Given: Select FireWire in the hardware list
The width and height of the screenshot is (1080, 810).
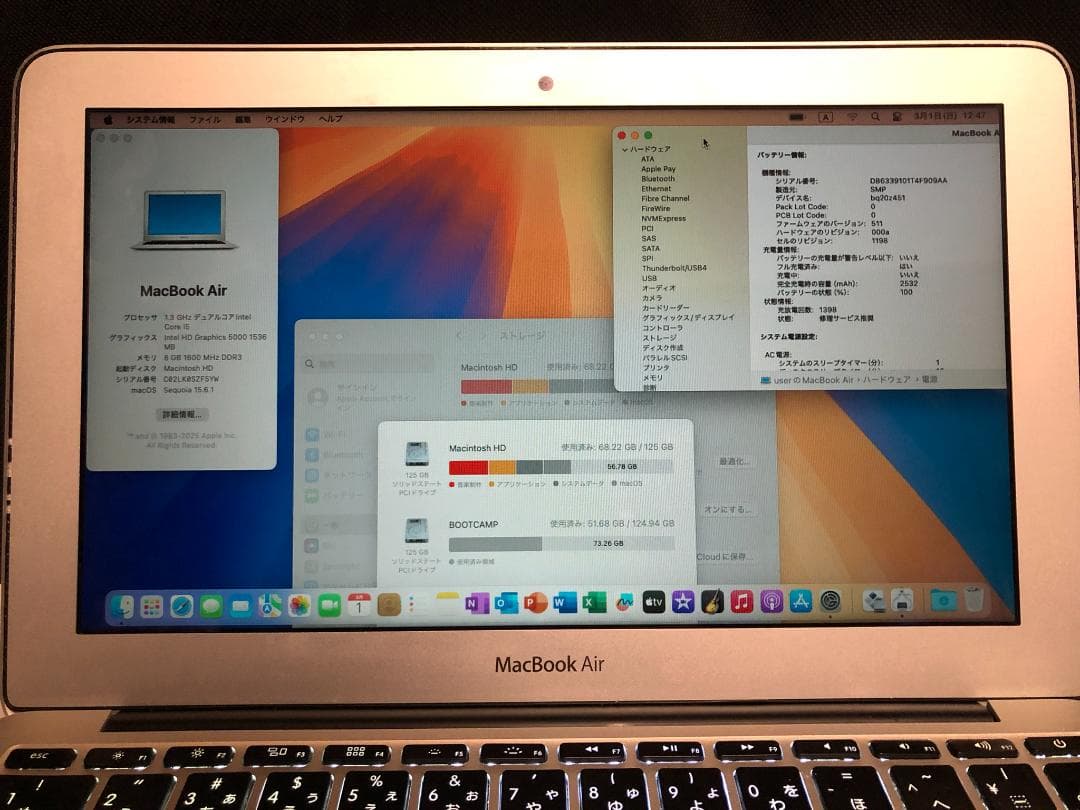Looking at the screenshot, I should coord(655,209).
